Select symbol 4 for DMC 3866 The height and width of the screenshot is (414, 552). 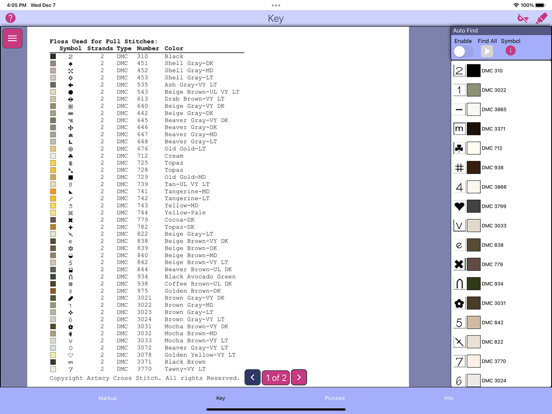459,187
